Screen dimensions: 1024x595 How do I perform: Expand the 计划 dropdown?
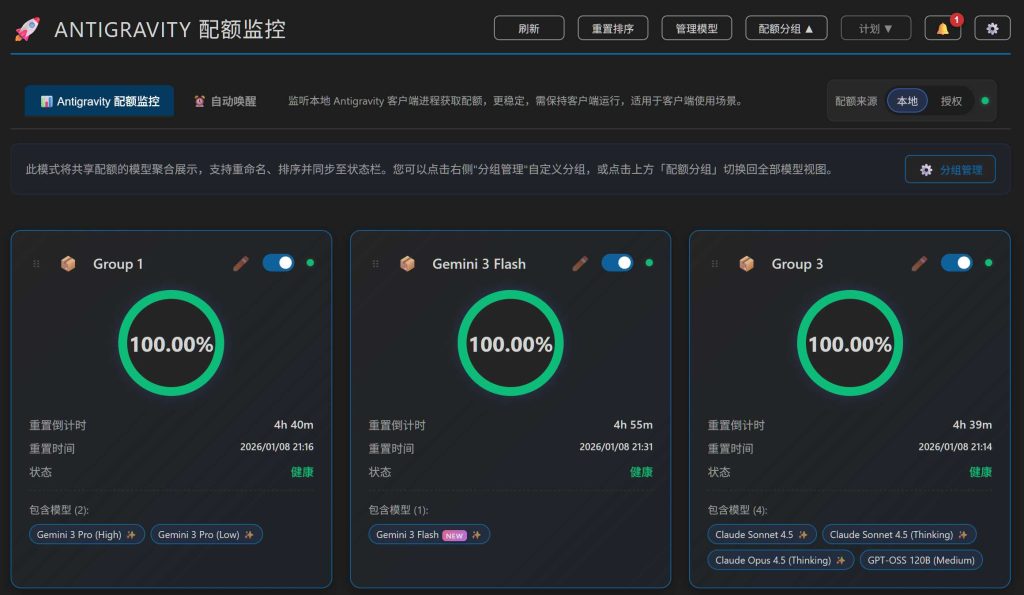click(x=876, y=28)
